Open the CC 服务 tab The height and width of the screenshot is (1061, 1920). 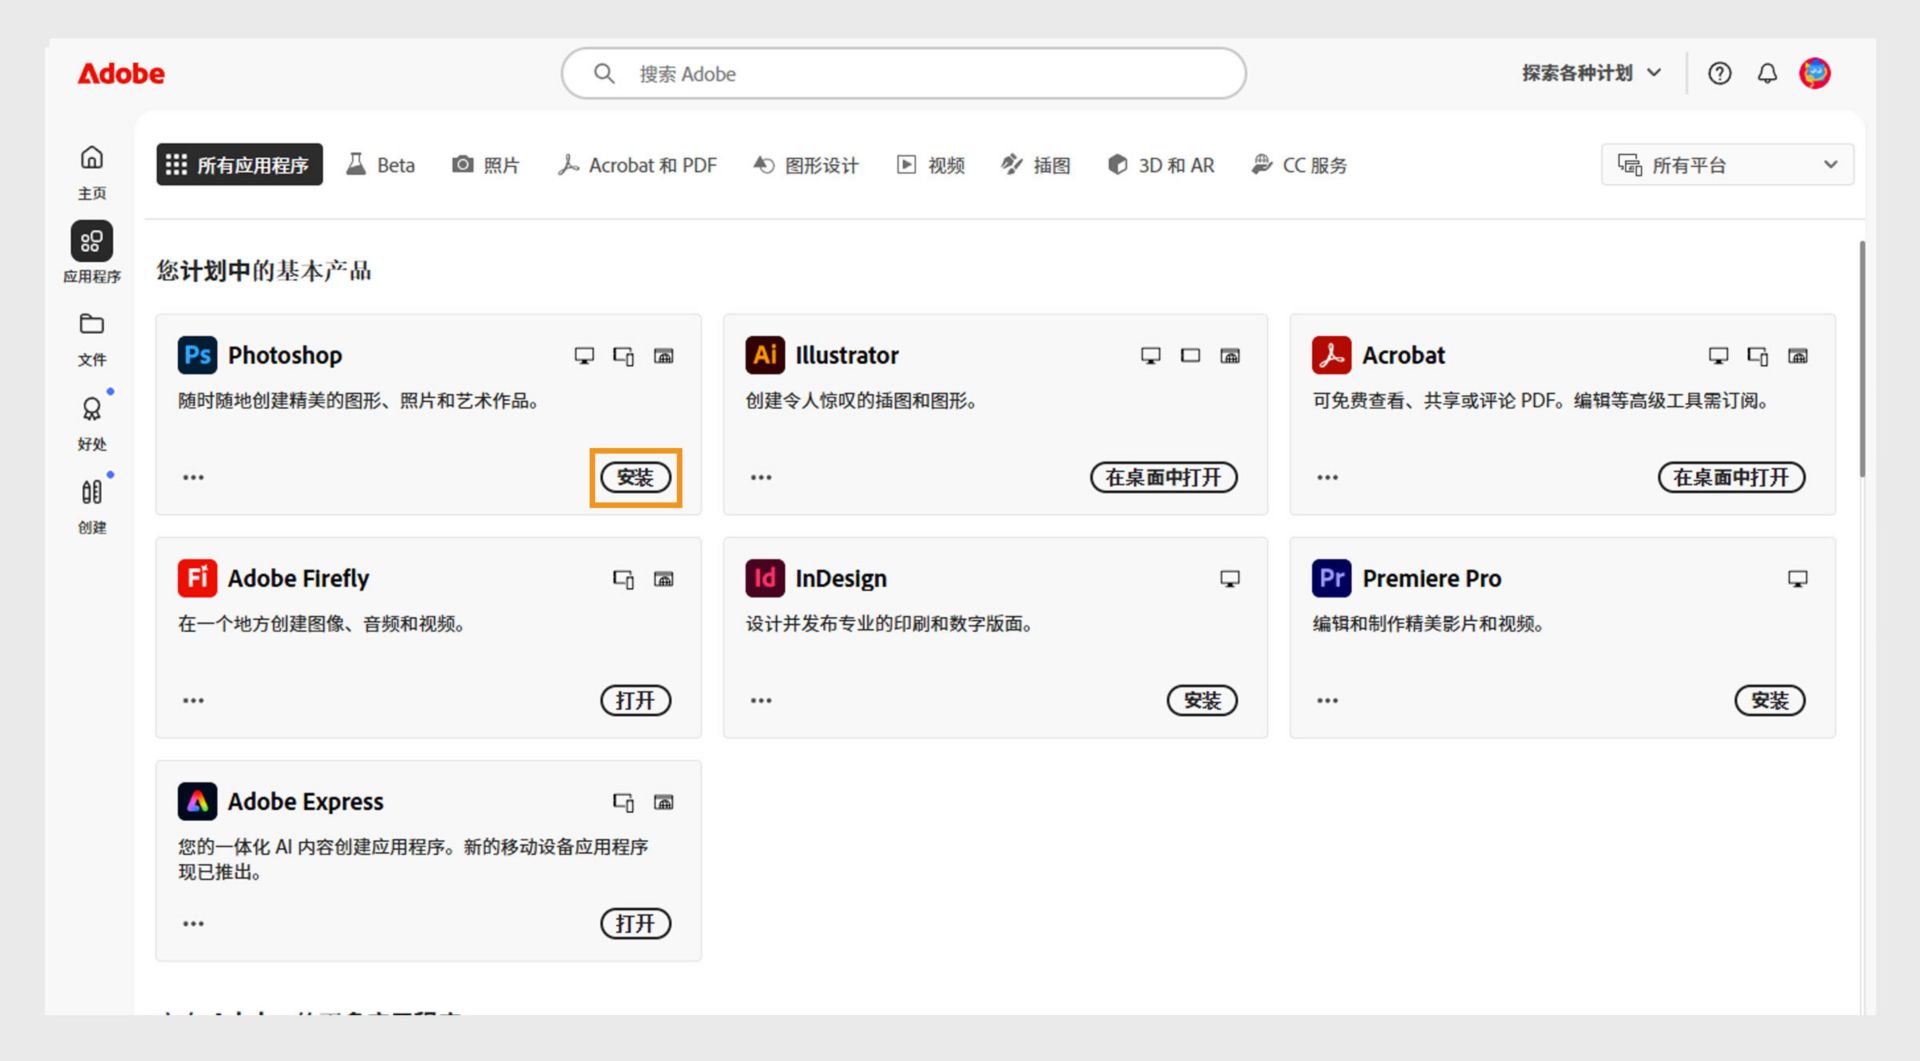1299,165
